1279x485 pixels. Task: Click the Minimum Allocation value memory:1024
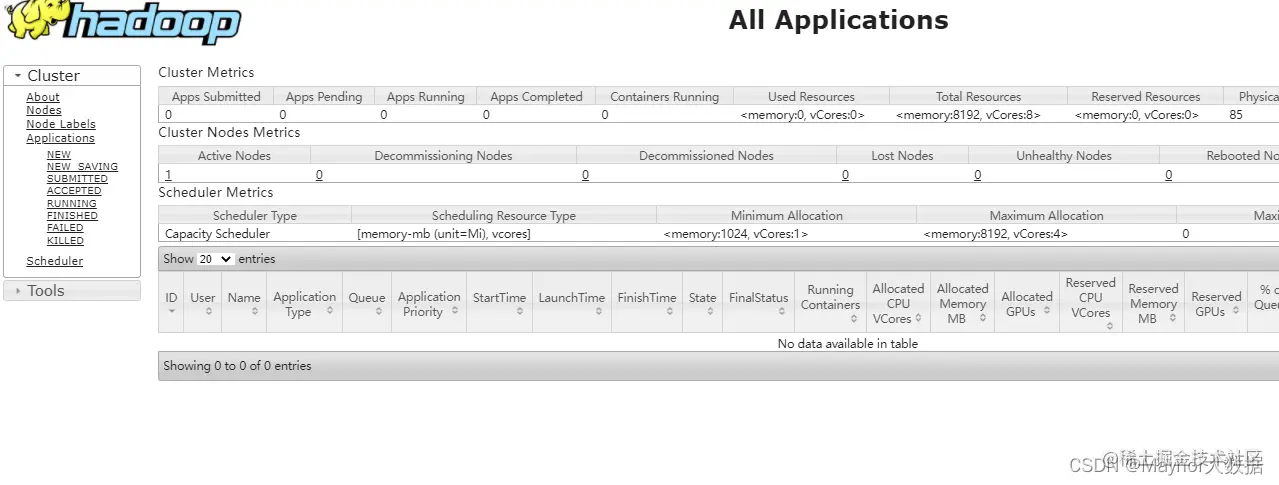[x=736, y=234]
